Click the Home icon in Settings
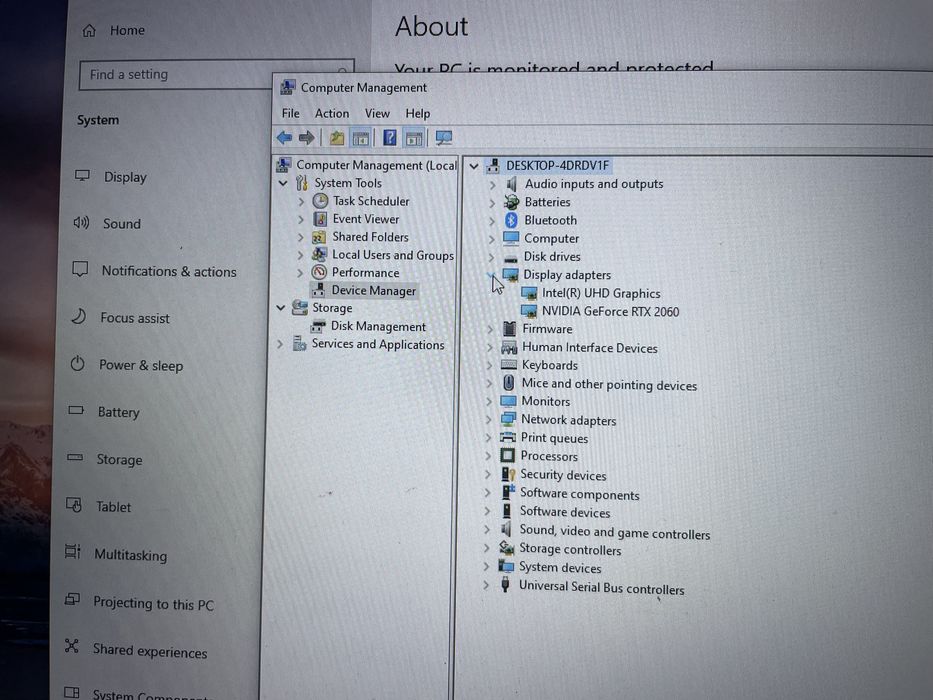The height and width of the screenshot is (700, 933). point(89,30)
